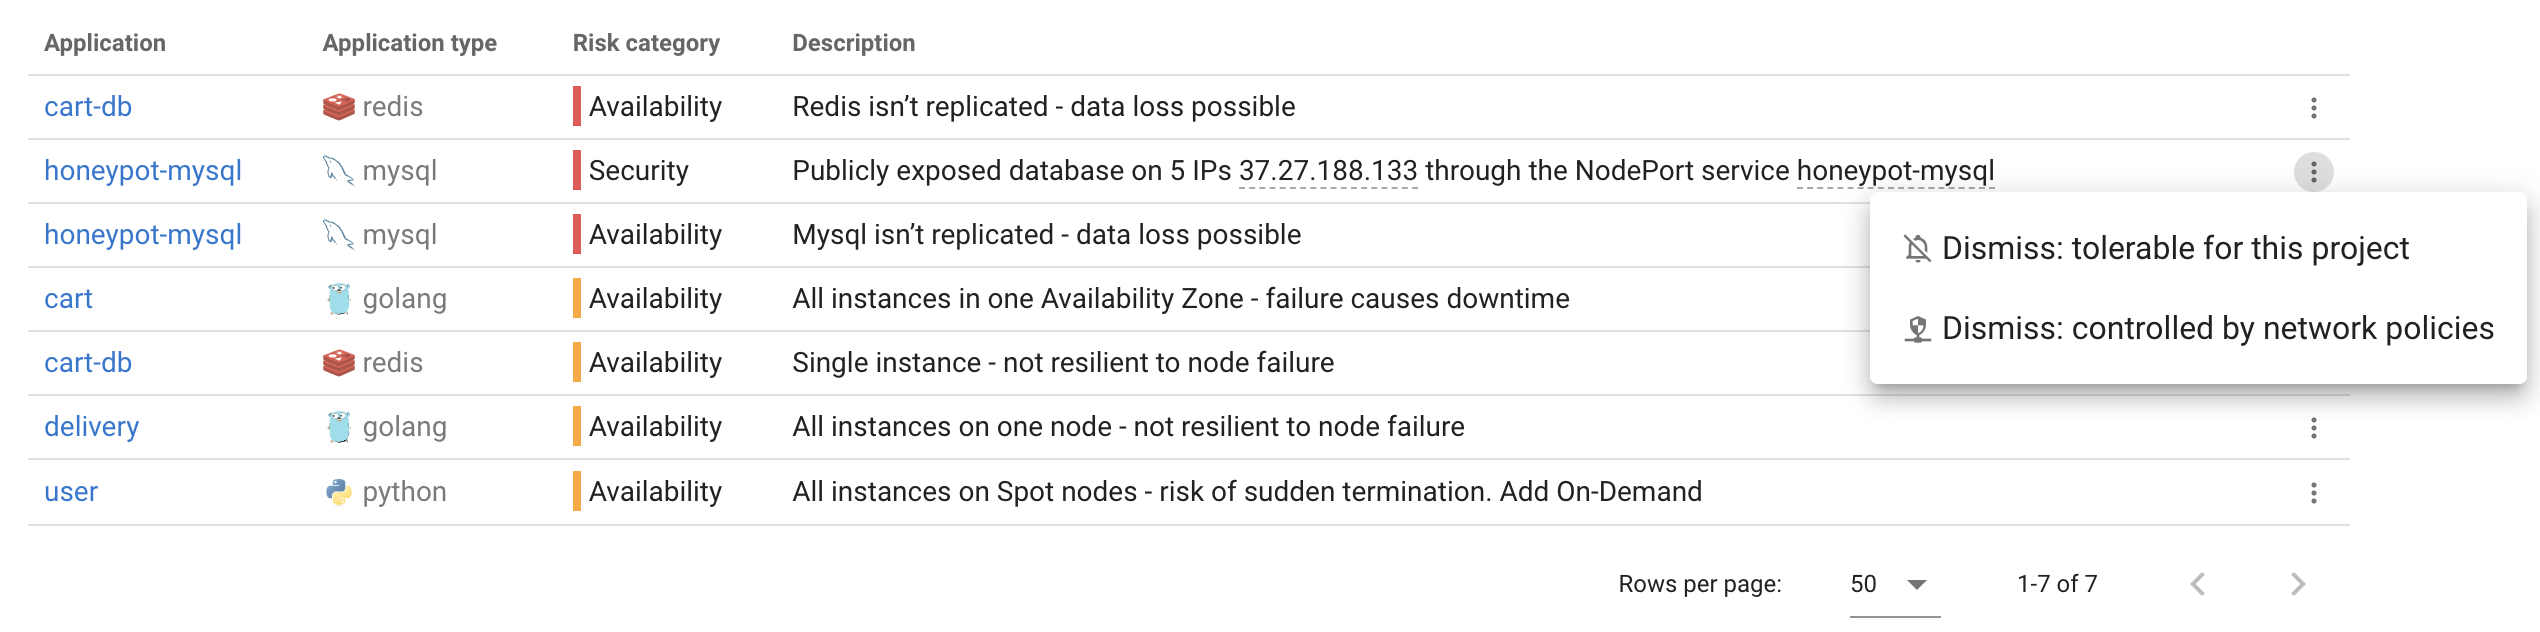Screen dimensions: 2540x632
Task: Click the mysql dolphin icon in Security row
Action: click(339, 171)
